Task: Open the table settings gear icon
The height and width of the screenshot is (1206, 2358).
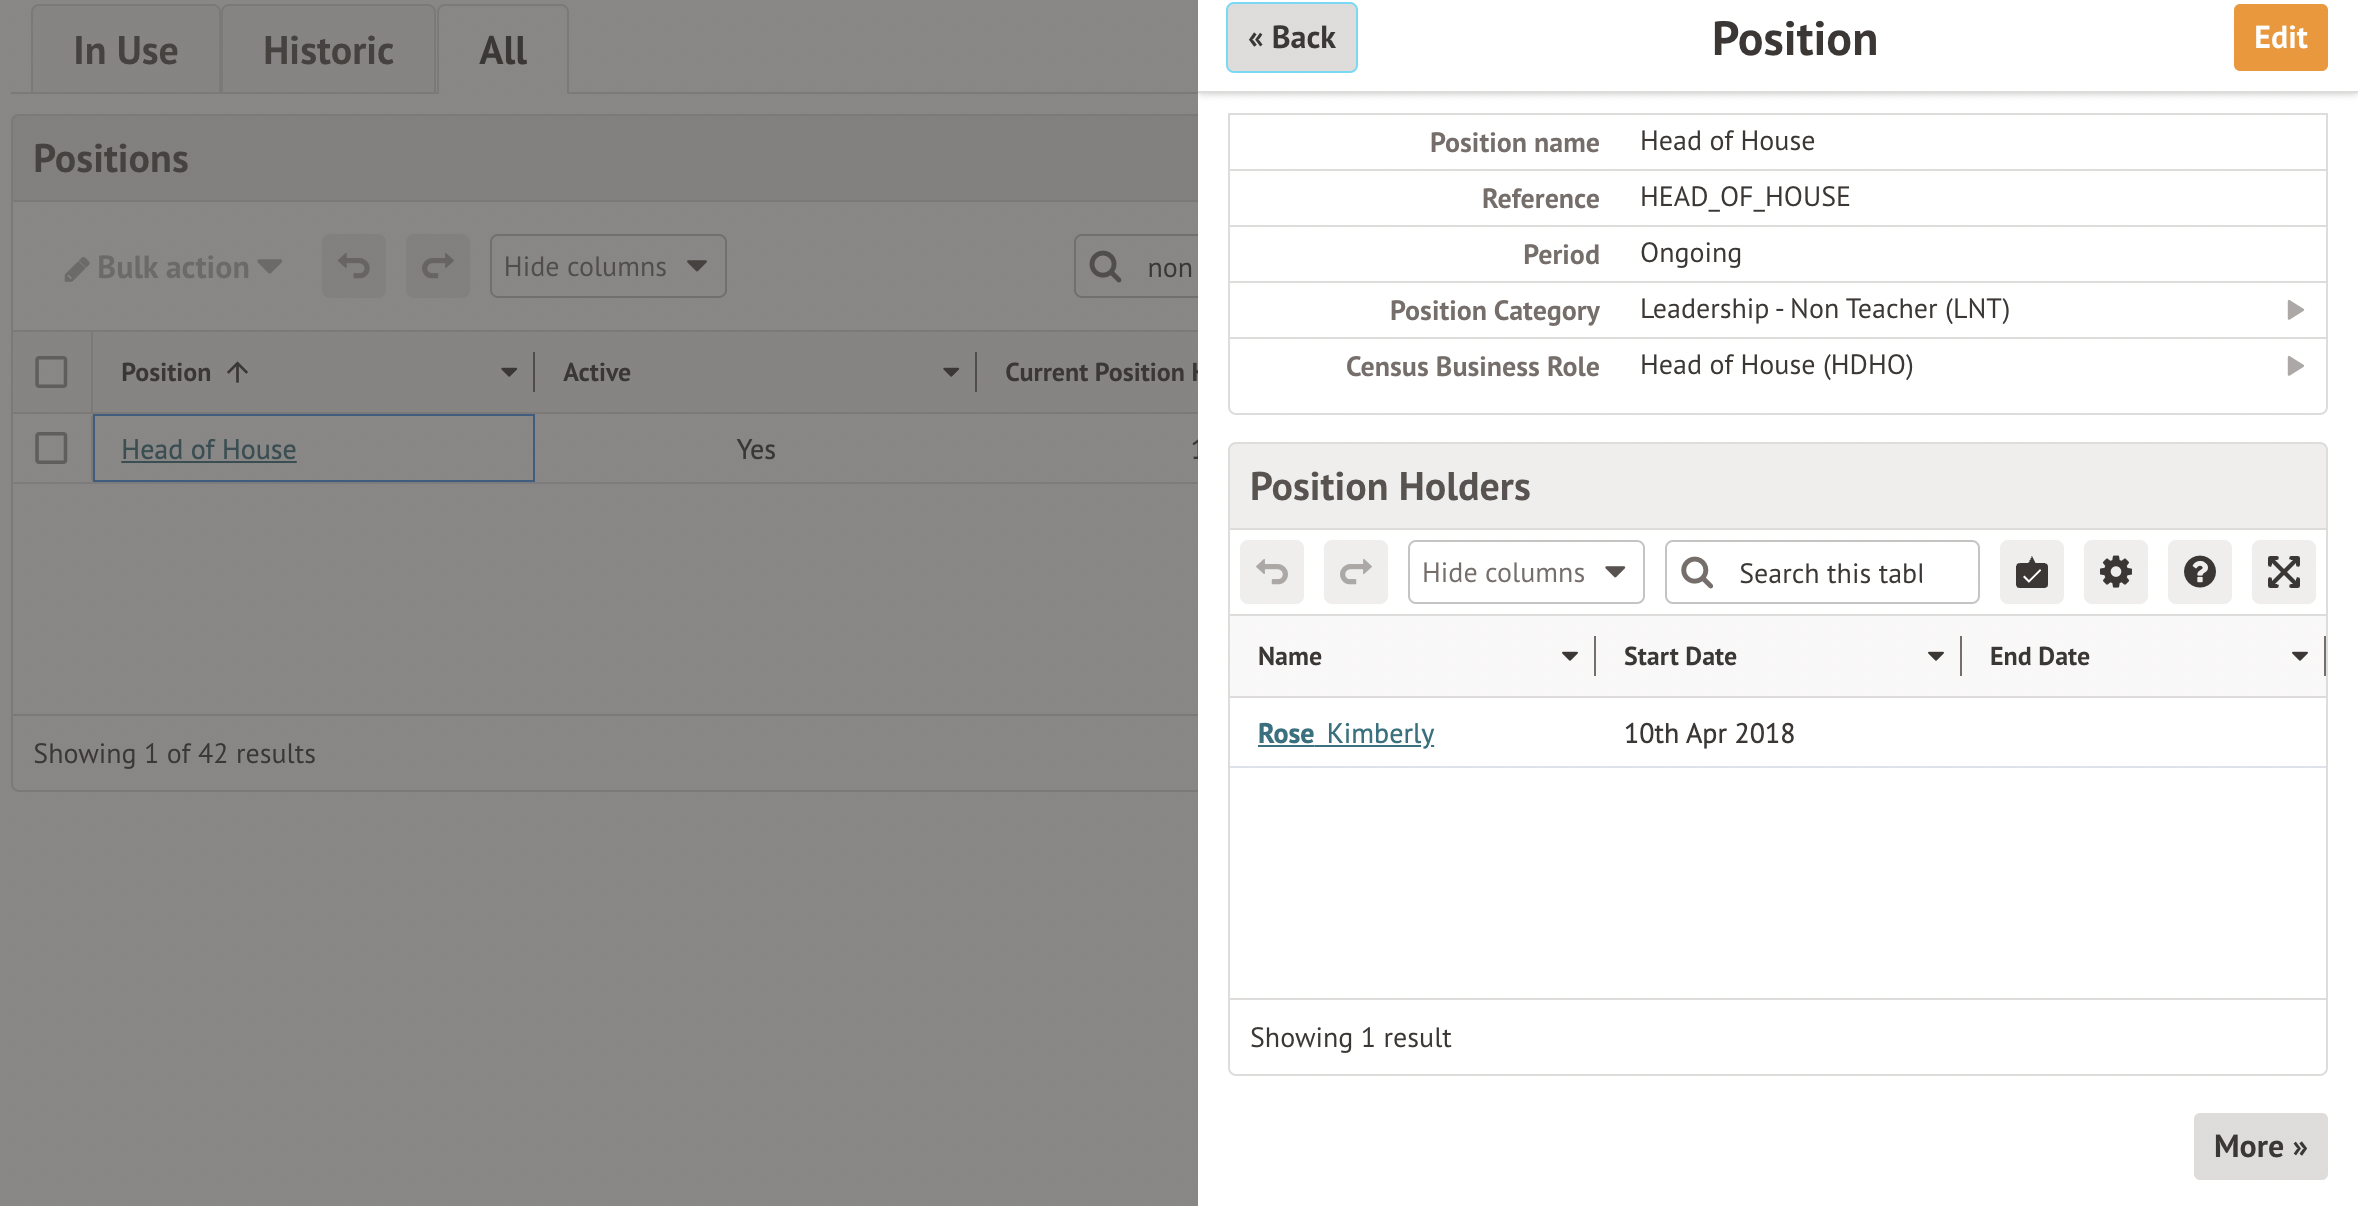Action: coord(2115,572)
